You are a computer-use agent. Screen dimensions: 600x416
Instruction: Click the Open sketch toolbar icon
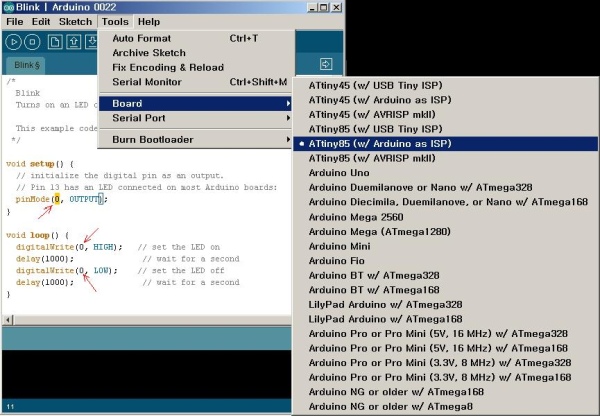[73, 42]
